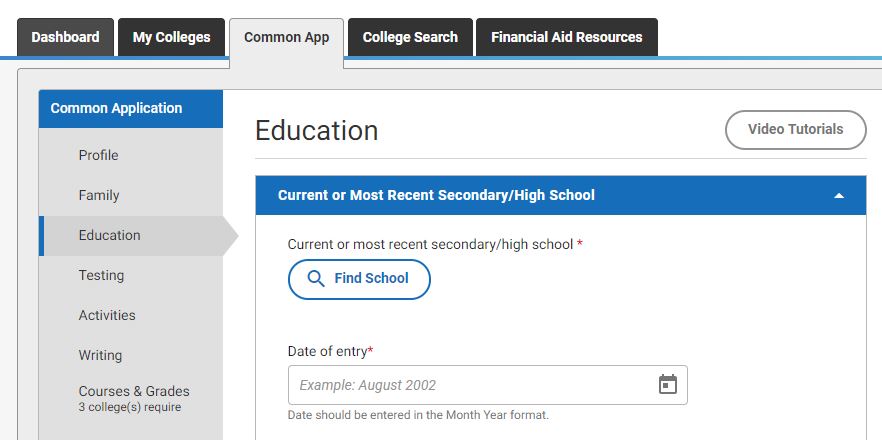Click the magnifying glass search icon
Image resolution: width=882 pixels, height=440 pixels.
316,279
